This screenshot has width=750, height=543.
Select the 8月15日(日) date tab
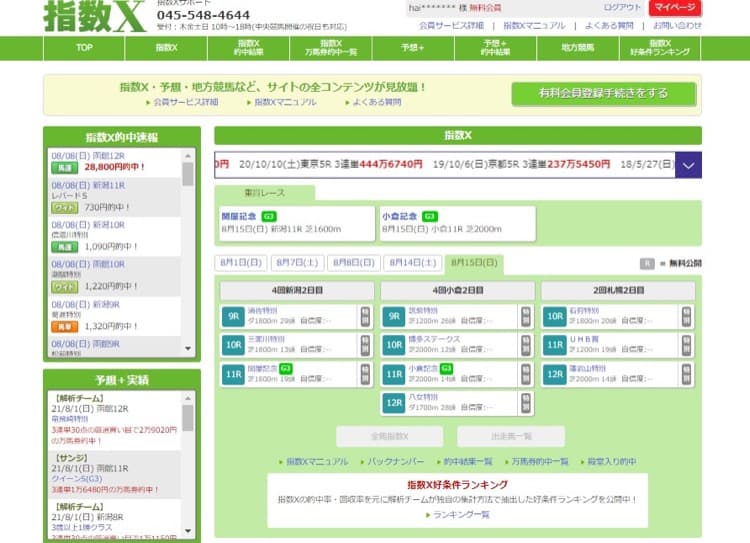(x=474, y=263)
